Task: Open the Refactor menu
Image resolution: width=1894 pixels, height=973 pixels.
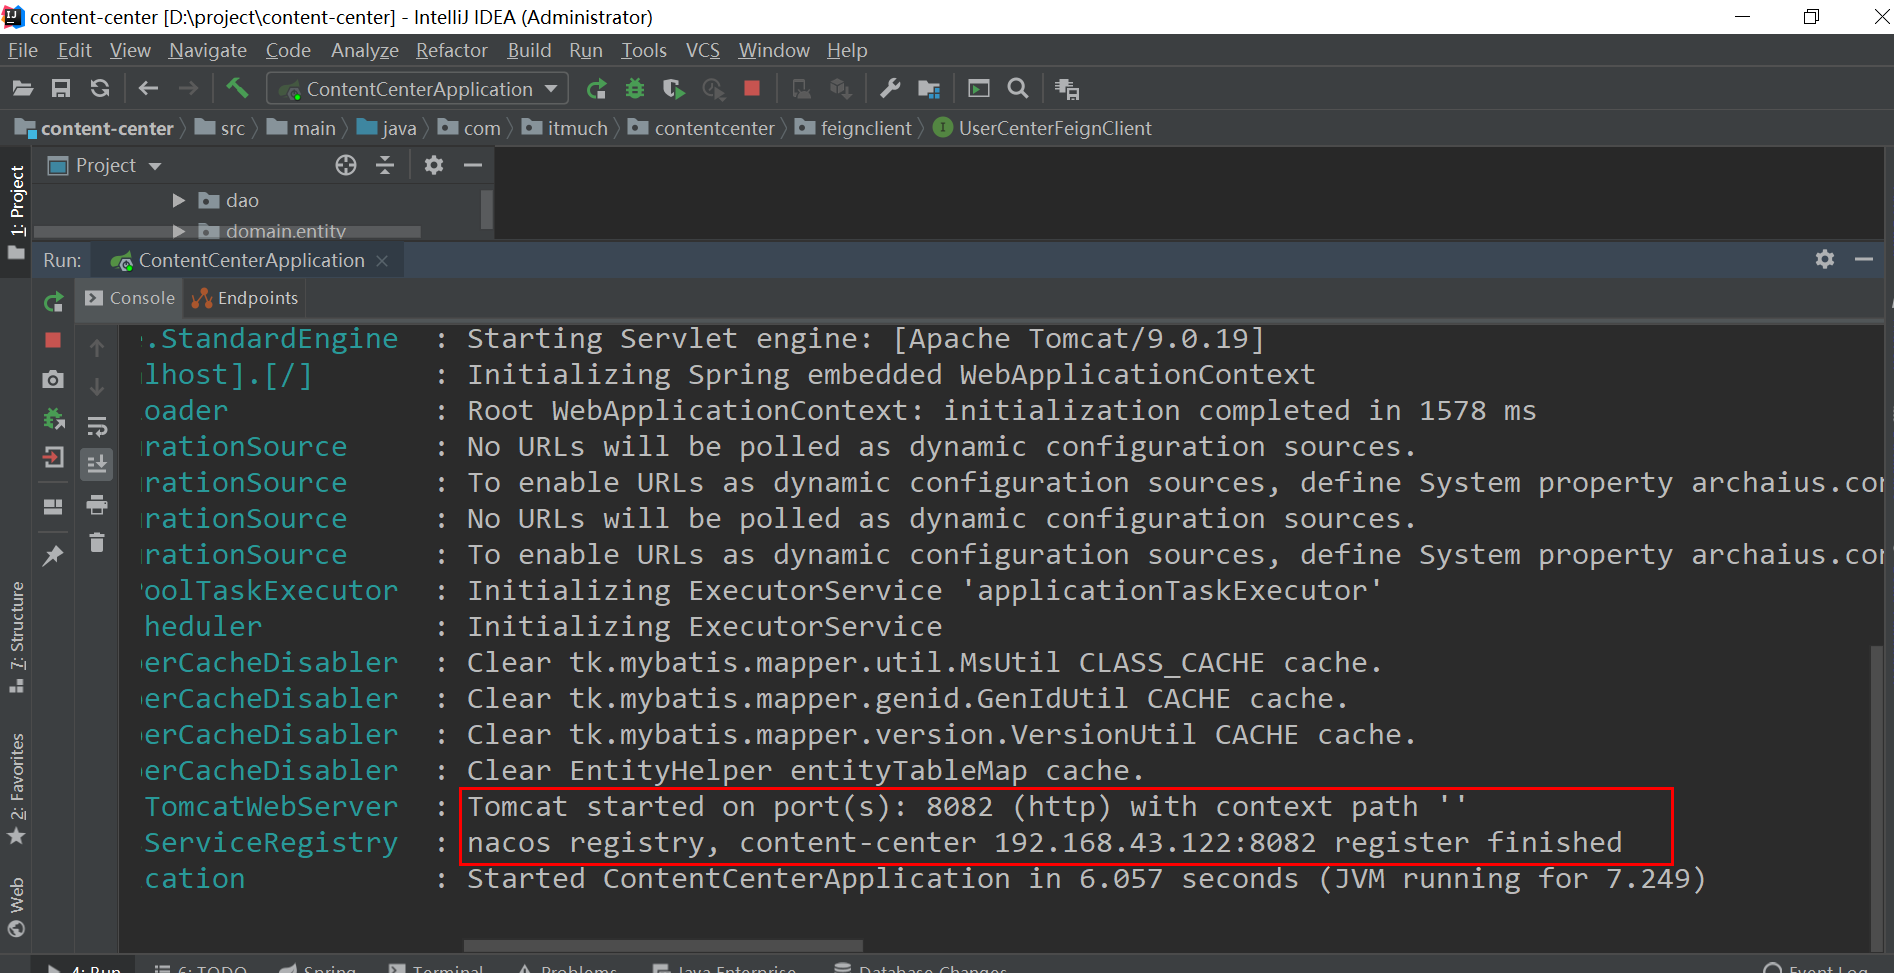Action: click(452, 50)
